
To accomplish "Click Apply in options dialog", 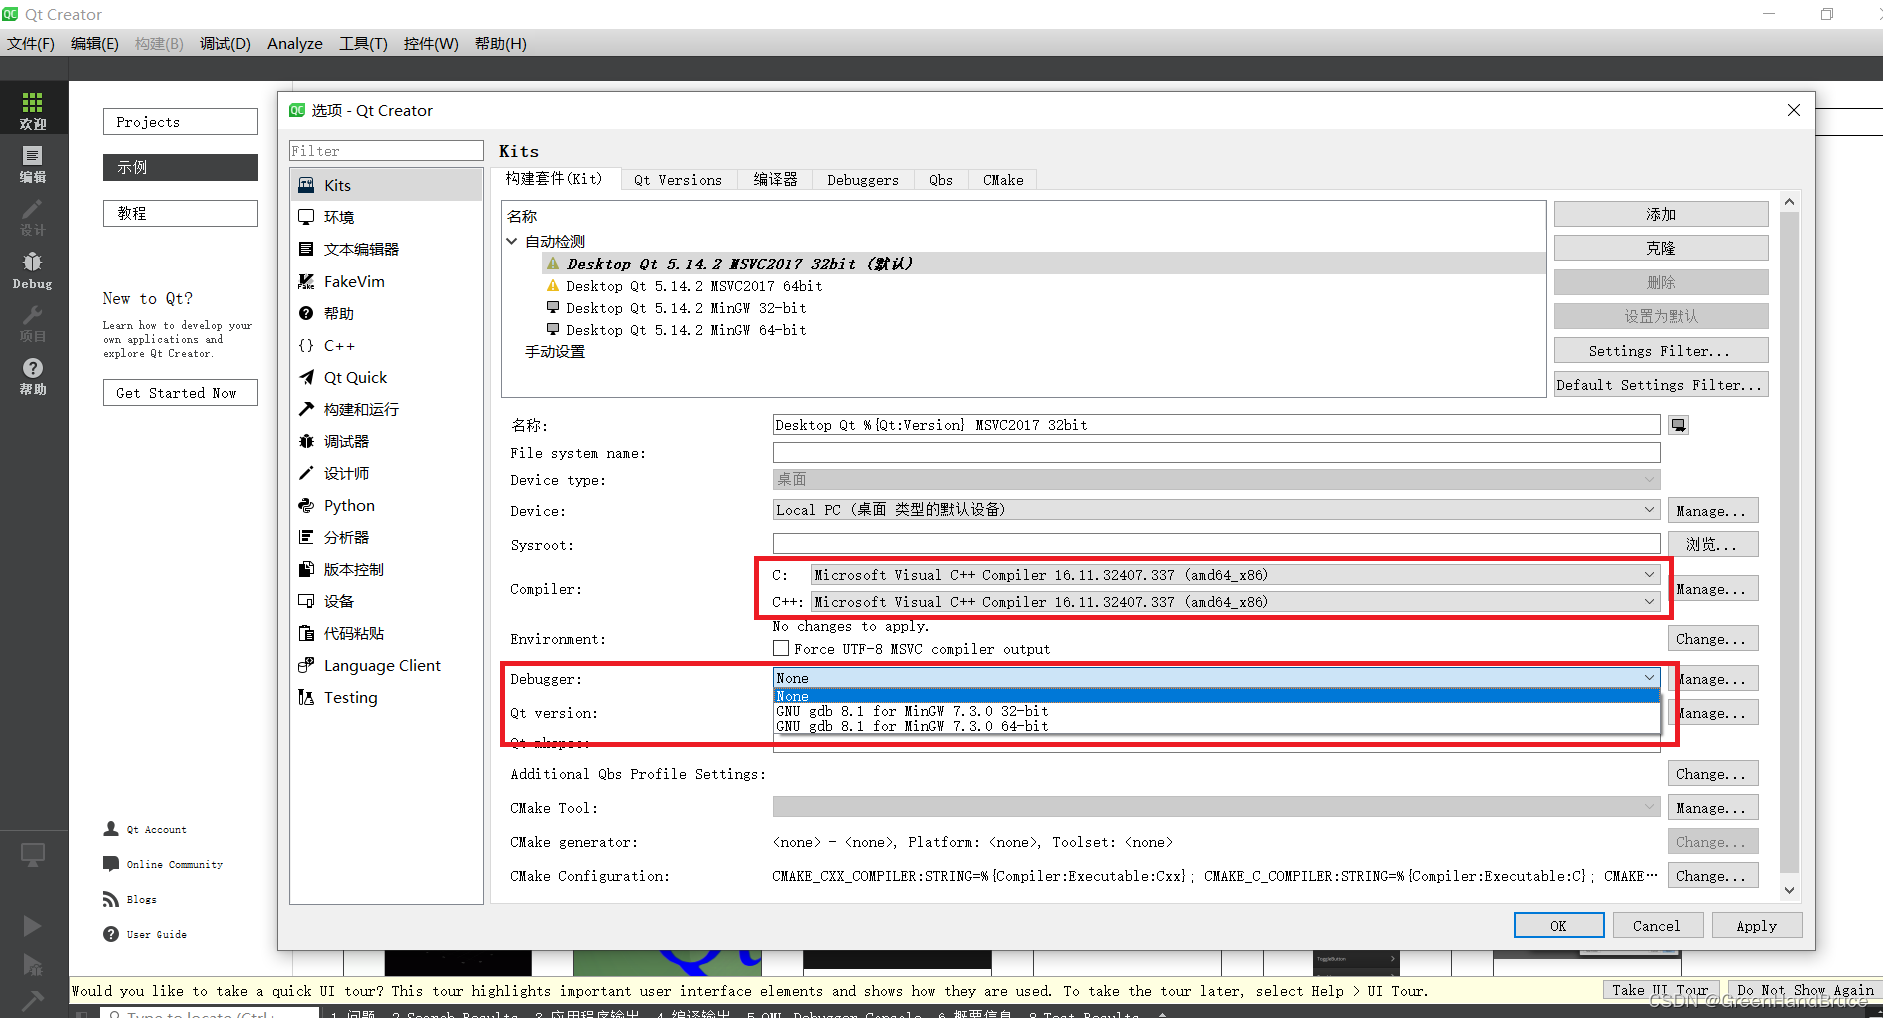I will tap(1756, 926).
